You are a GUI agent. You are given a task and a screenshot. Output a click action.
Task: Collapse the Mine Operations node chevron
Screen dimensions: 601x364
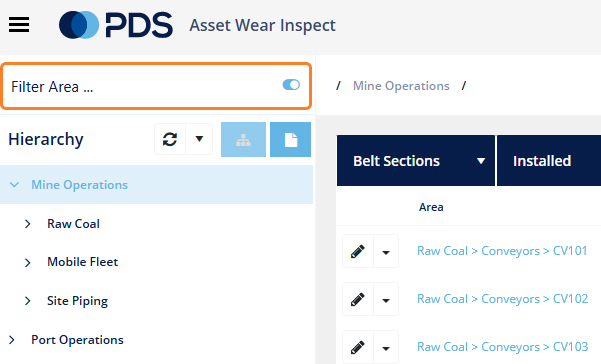(x=14, y=185)
